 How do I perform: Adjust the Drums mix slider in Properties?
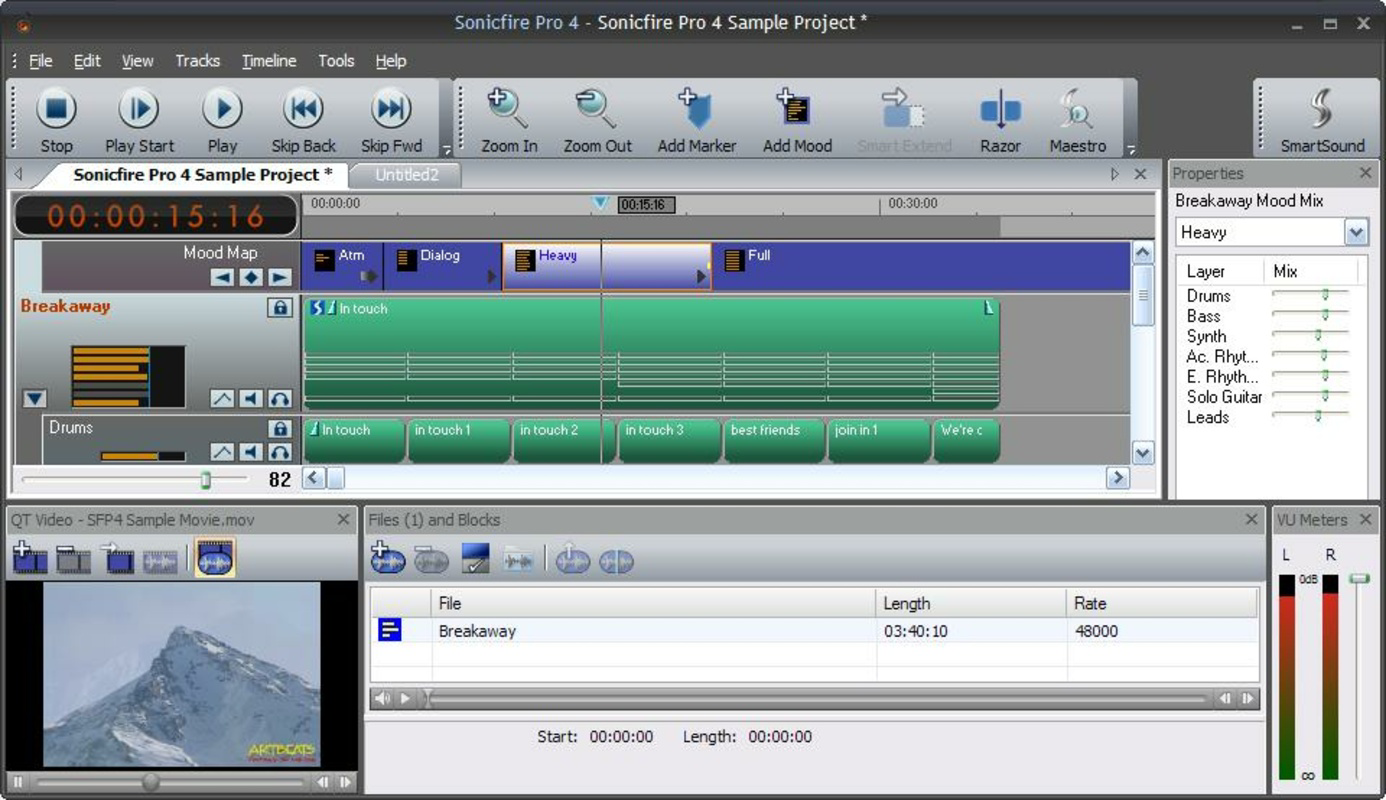click(1325, 296)
